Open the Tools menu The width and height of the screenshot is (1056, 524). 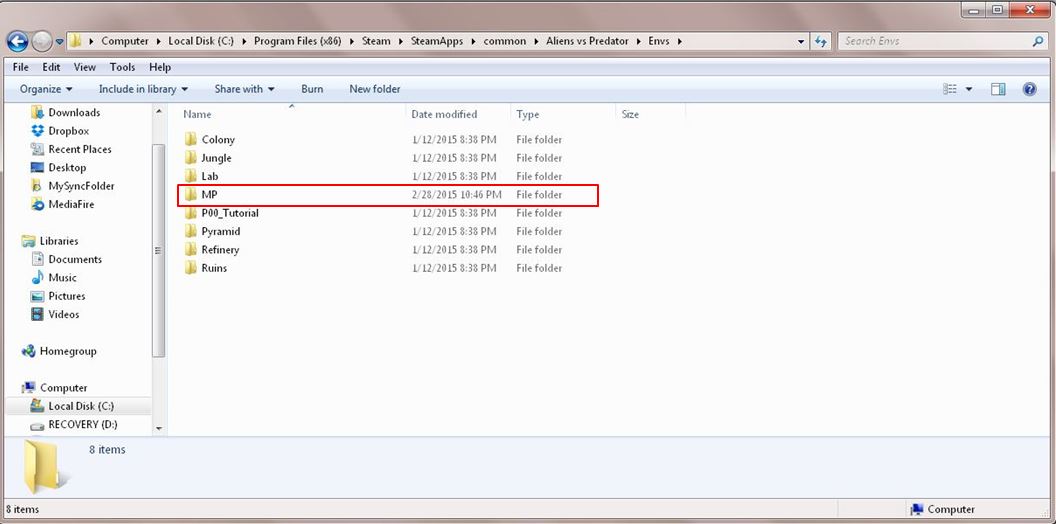click(x=123, y=67)
